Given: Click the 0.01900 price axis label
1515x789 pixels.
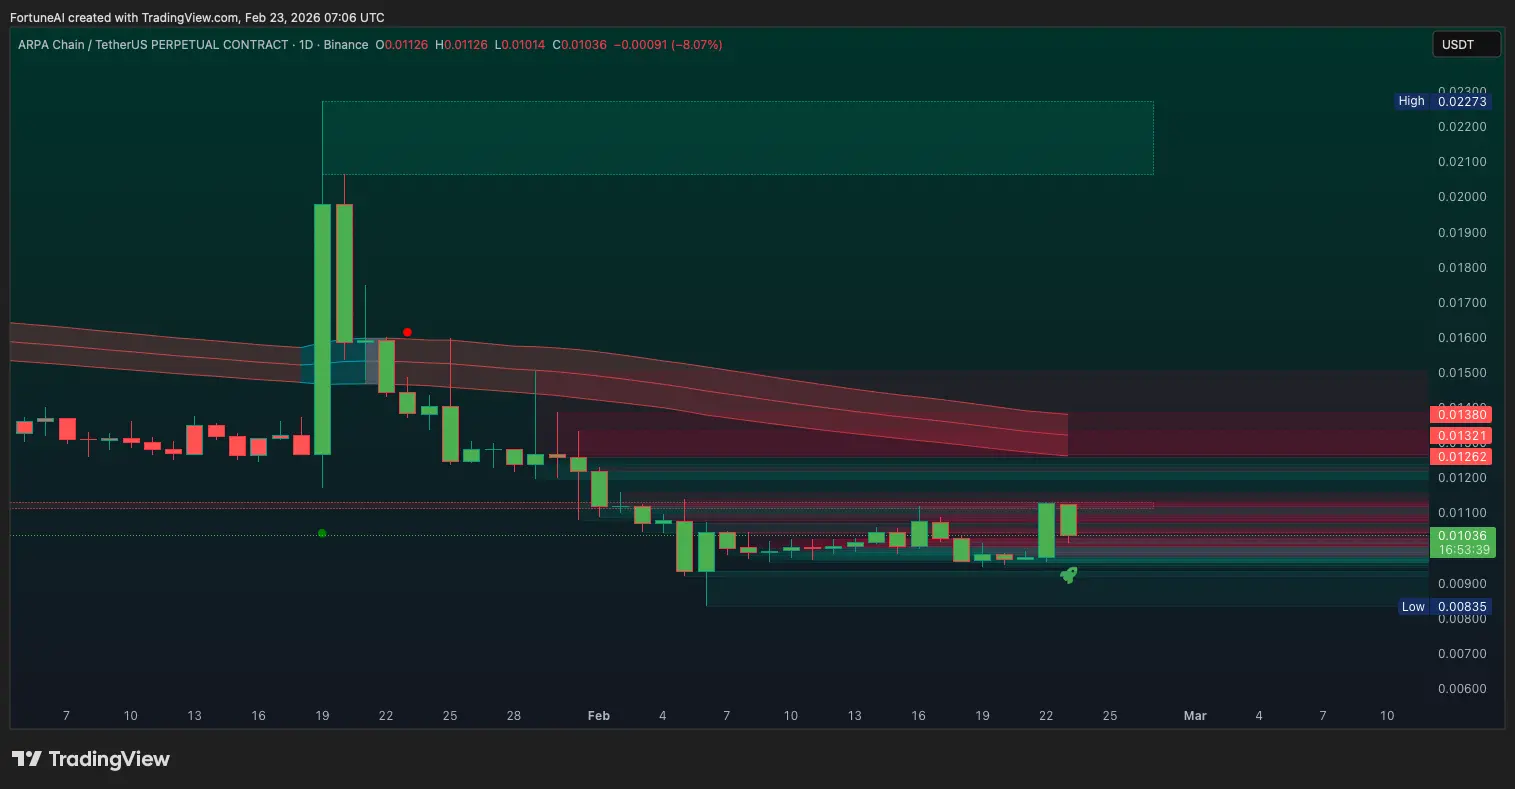Looking at the screenshot, I should click(x=1462, y=233).
